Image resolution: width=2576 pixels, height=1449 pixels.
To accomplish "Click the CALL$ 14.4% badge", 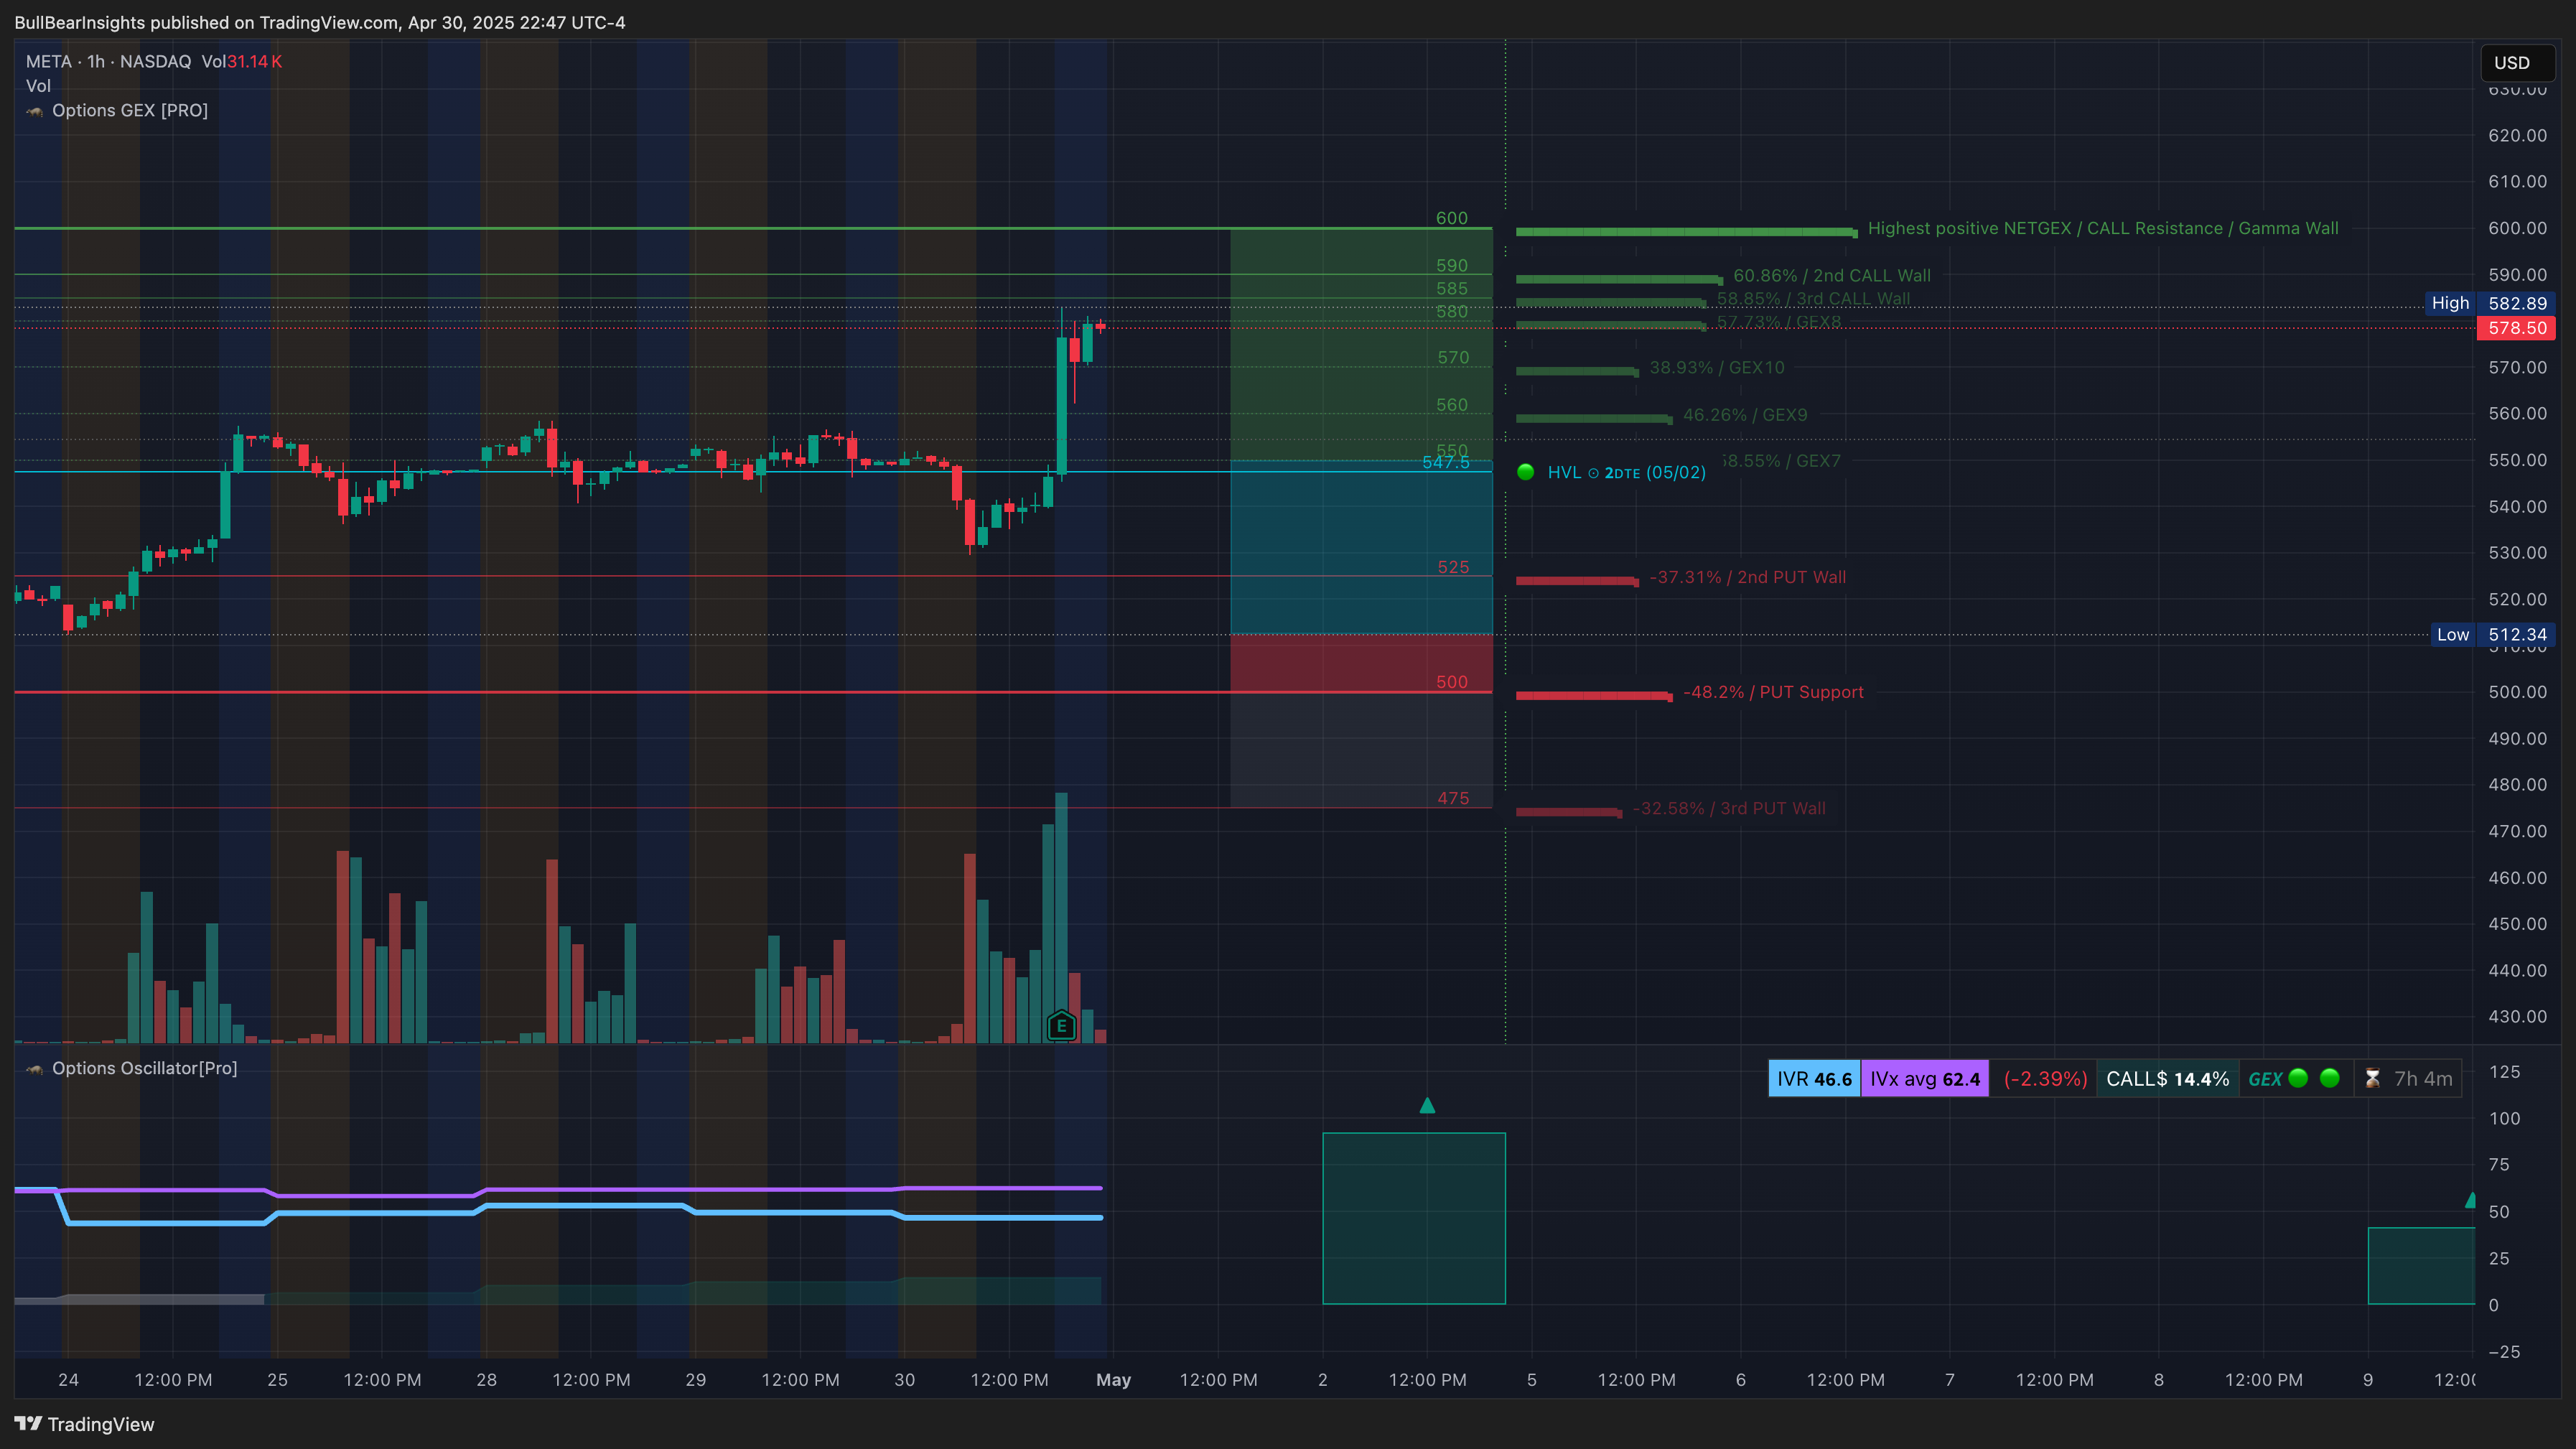I will 2167,1079.
